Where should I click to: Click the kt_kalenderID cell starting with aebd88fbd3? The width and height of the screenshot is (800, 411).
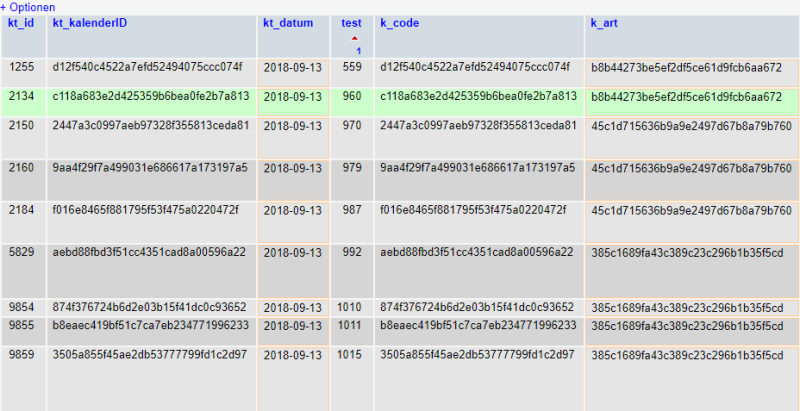tap(148, 252)
